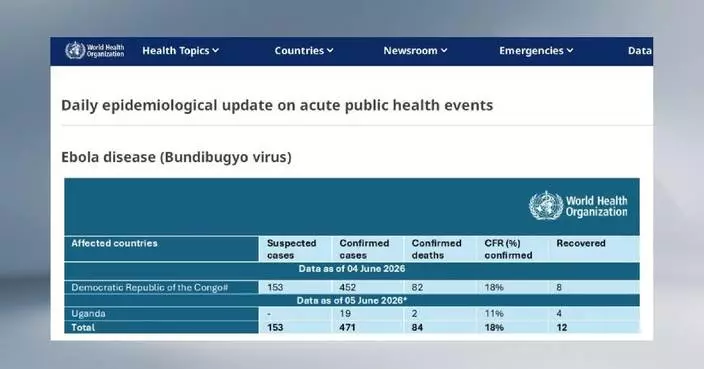Click Congo confirmed cases value 452
This screenshot has width=704, height=369.
348,287
